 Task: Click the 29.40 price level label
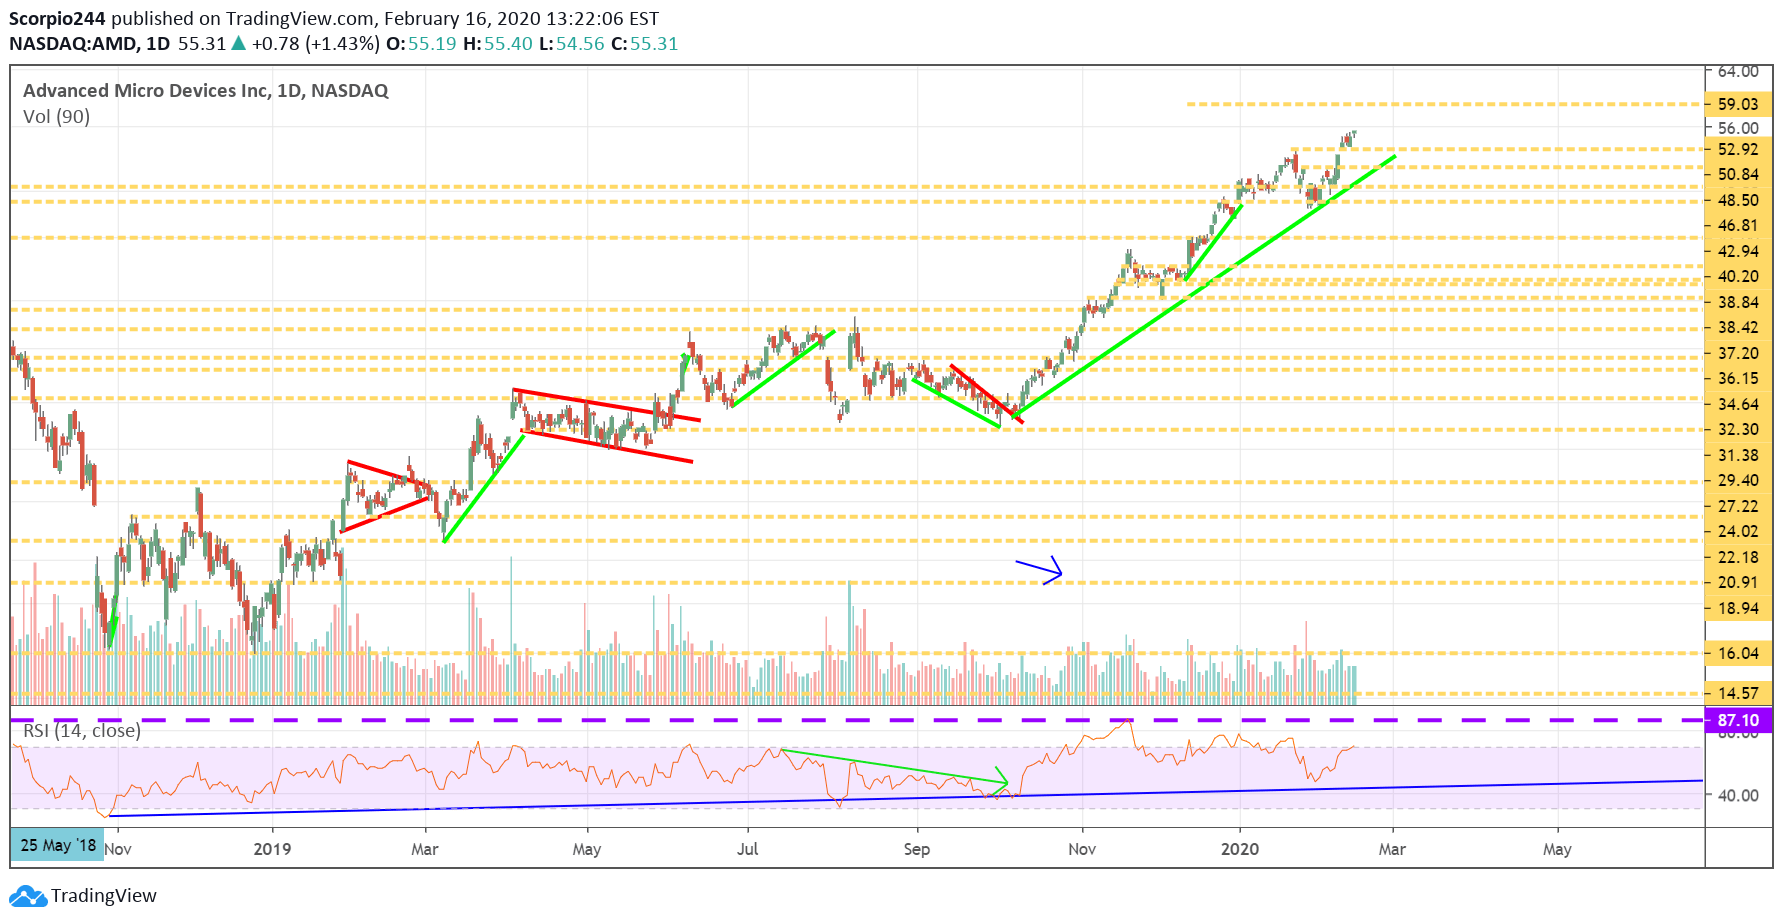[1738, 481]
